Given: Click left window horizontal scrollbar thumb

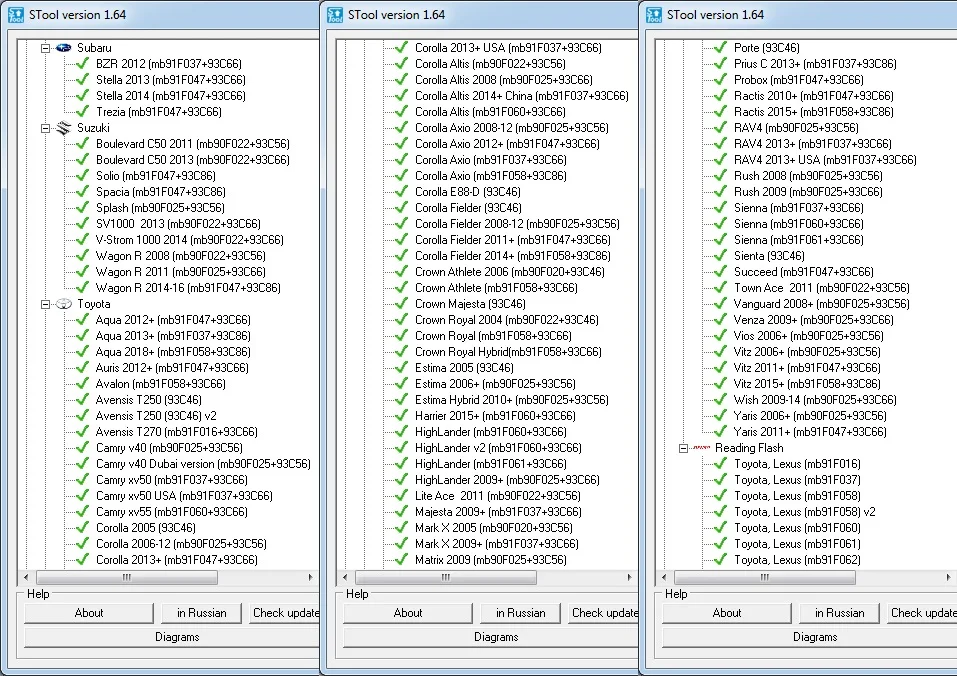Looking at the screenshot, I should 127,577.
